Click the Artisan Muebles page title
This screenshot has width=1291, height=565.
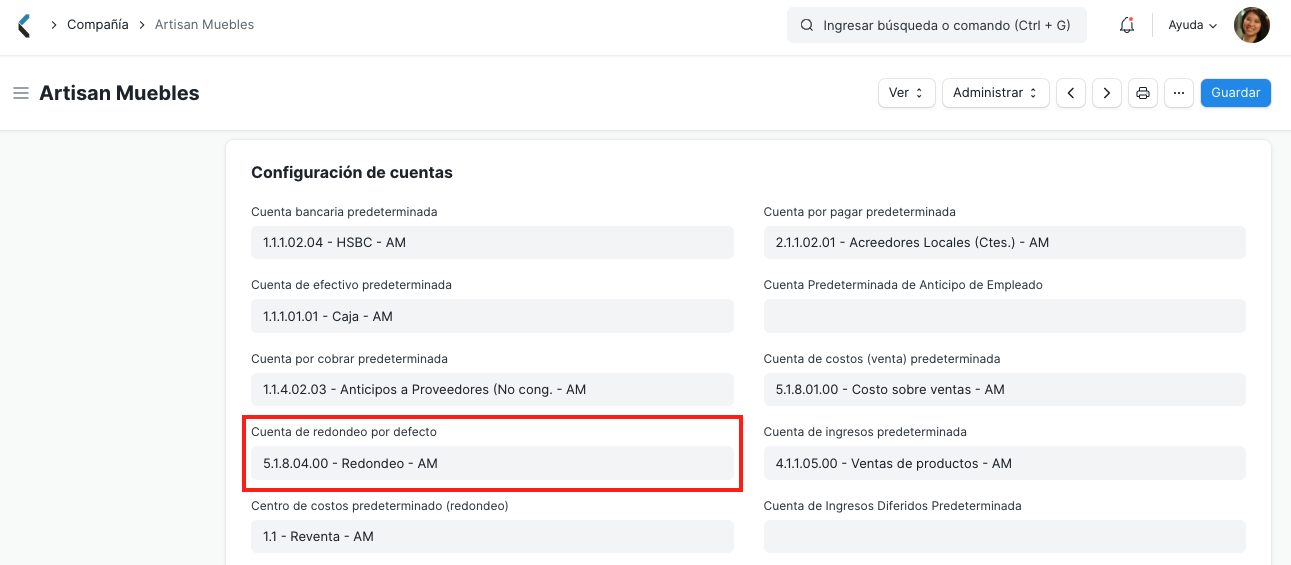click(x=119, y=93)
